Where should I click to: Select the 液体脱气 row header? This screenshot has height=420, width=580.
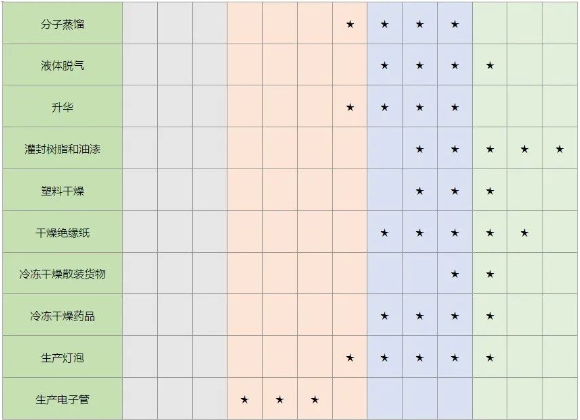tap(63, 65)
